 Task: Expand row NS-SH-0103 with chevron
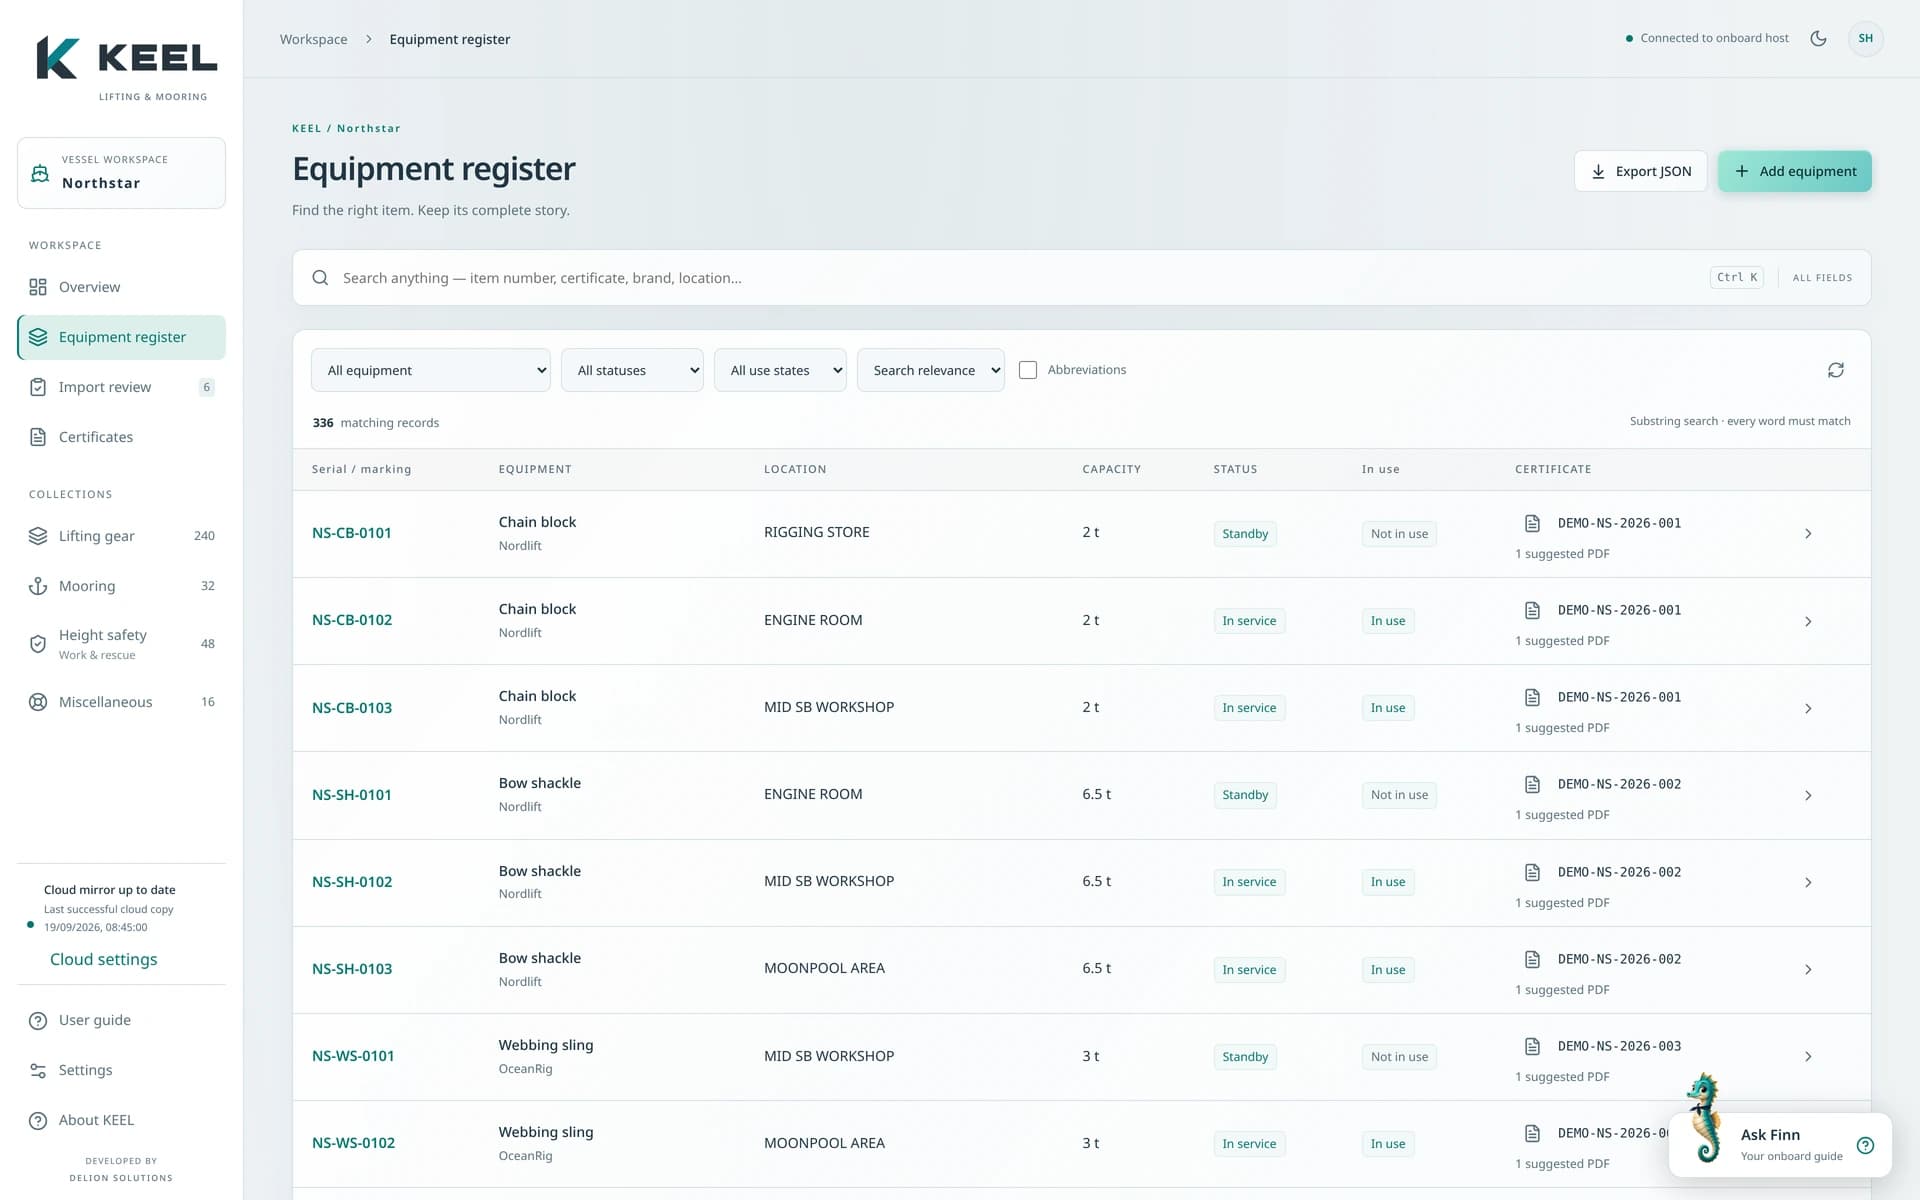[x=1808, y=970]
